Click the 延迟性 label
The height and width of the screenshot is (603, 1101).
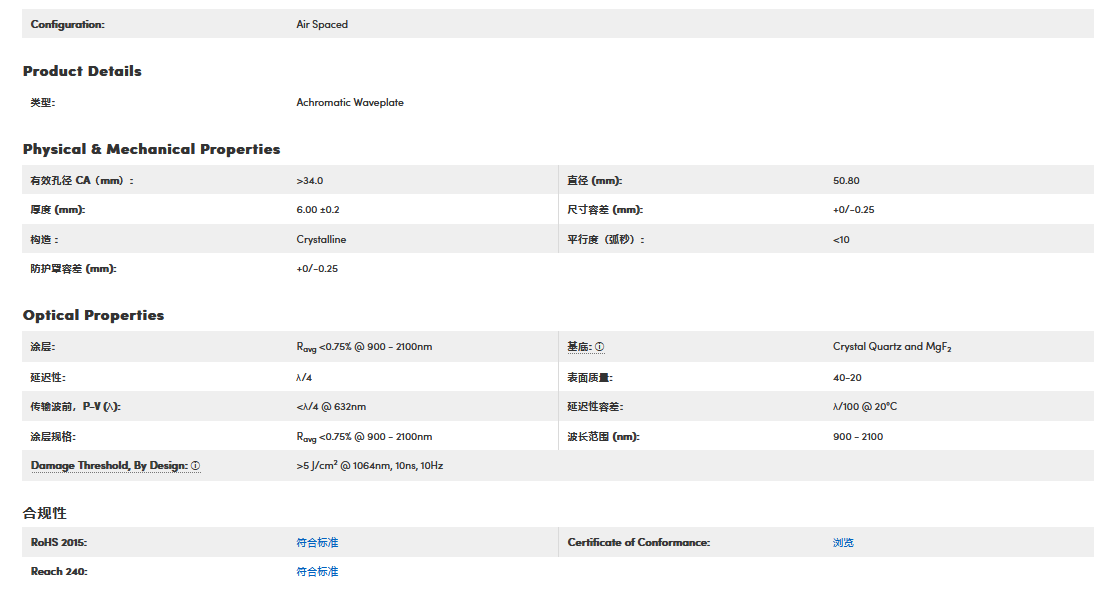point(48,378)
